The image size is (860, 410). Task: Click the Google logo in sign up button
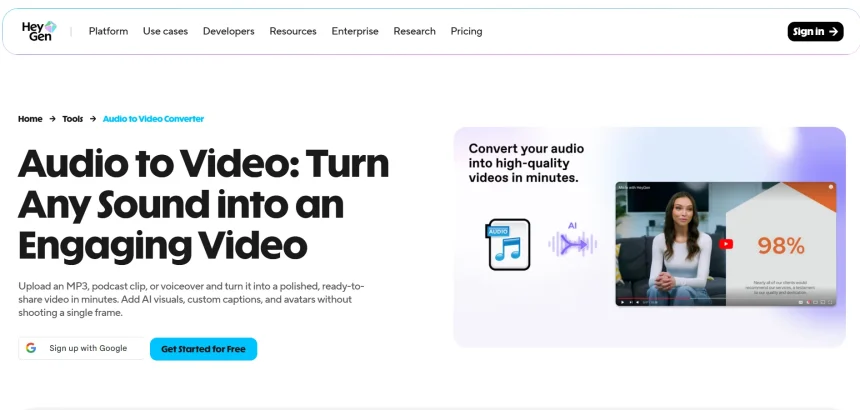tap(31, 348)
